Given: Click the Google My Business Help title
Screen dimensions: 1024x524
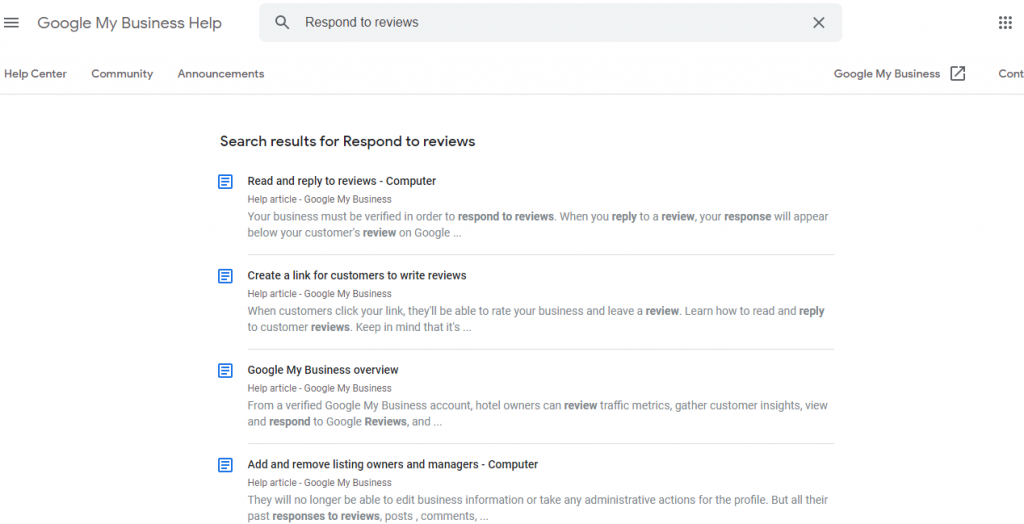Looking at the screenshot, I should (x=129, y=23).
